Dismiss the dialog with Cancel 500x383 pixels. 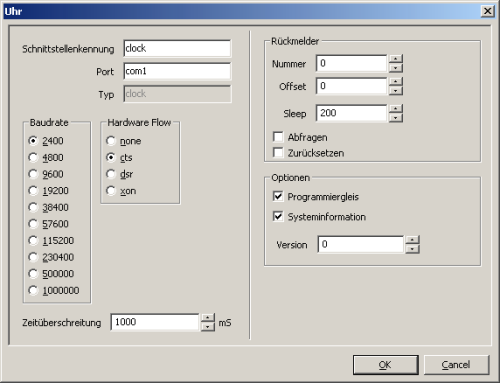click(x=456, y=365)
